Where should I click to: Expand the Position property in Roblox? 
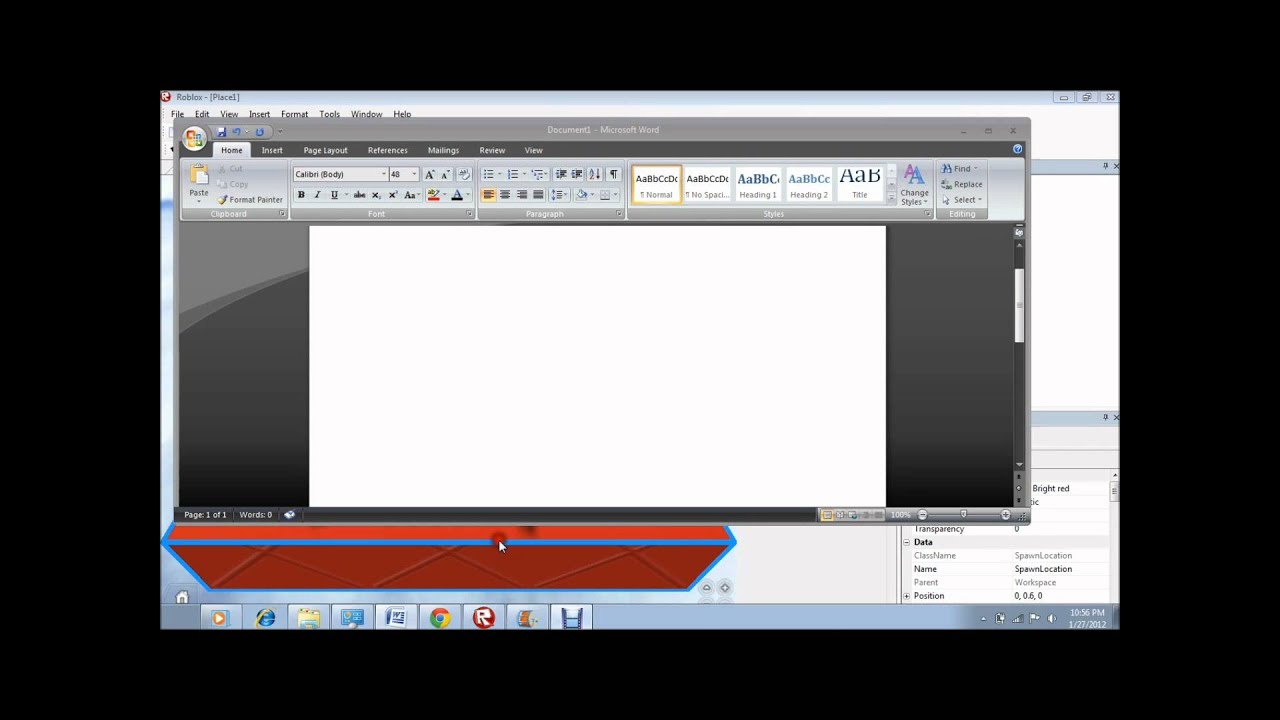coord(907,596)
